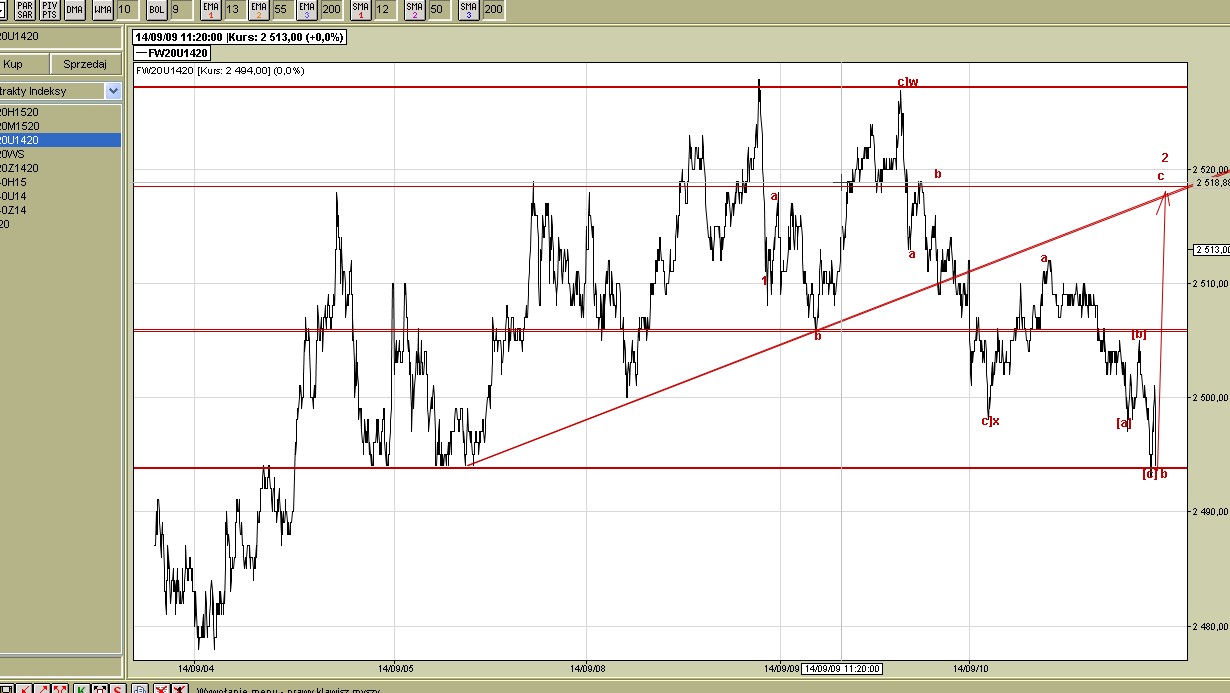Select the 20Z1420 contract in the list
This screenshot has width=1230, height=693.
(x=60, y=168)
